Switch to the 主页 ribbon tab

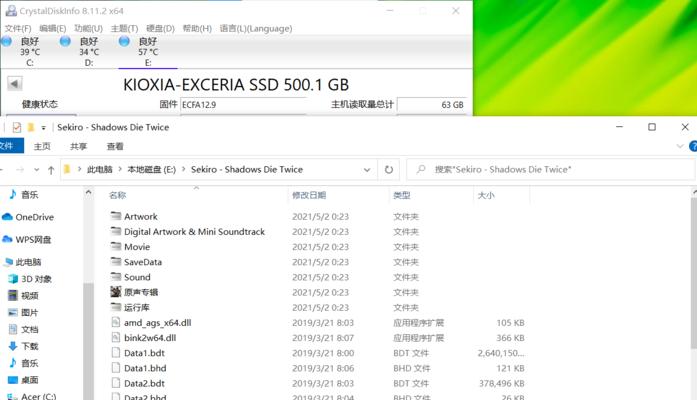42,146
